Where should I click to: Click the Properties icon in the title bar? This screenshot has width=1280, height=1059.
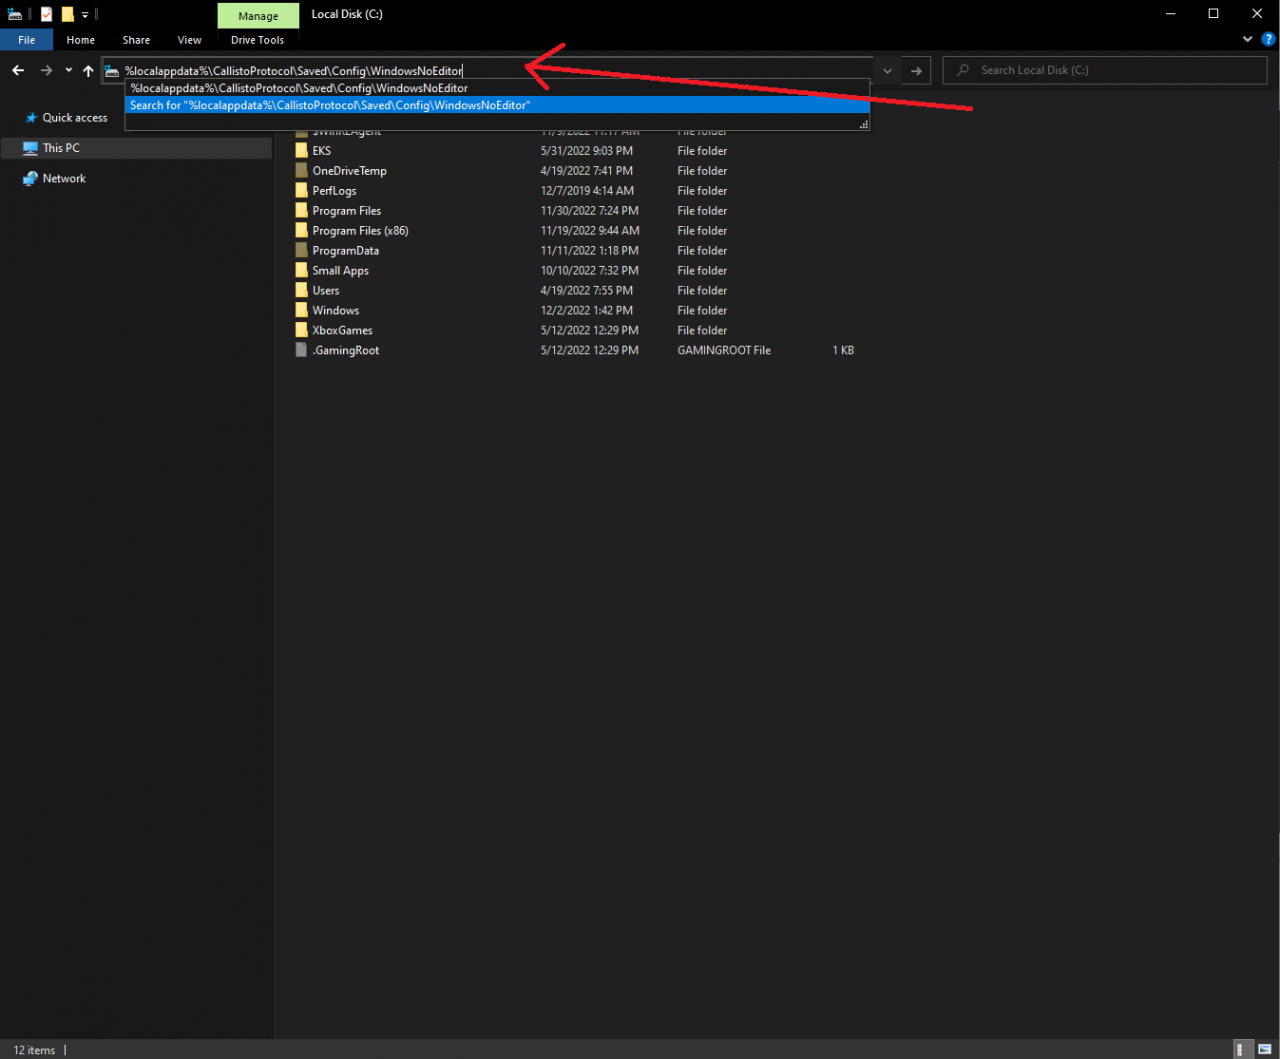[x=46, y=14]
